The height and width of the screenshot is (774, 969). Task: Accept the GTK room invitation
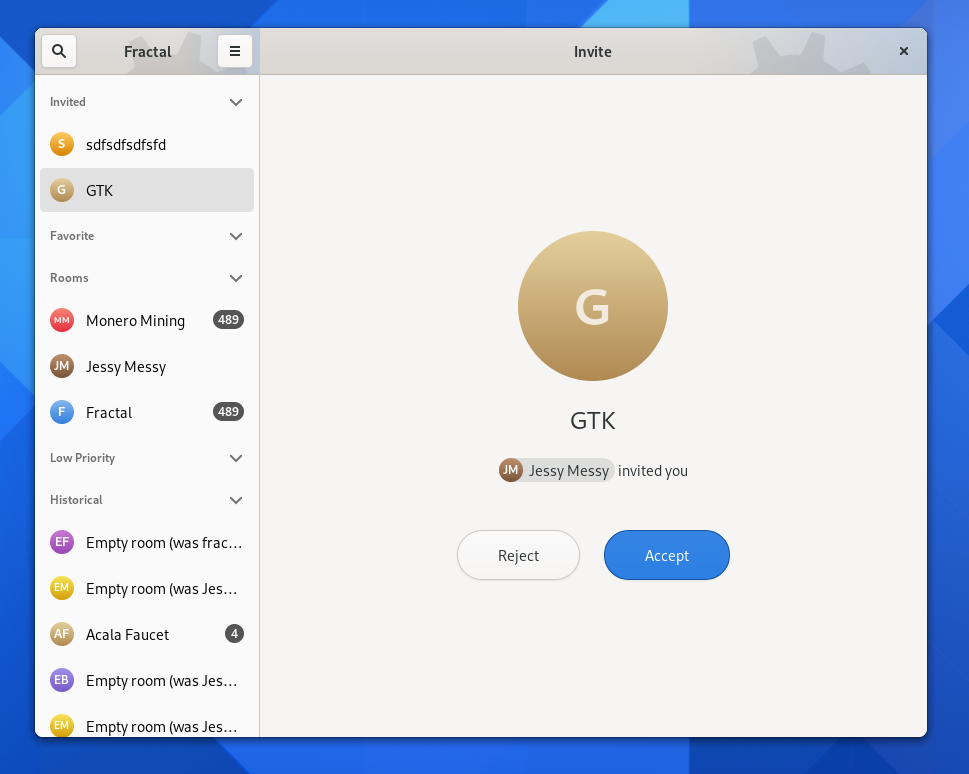(x=666, y=555)
